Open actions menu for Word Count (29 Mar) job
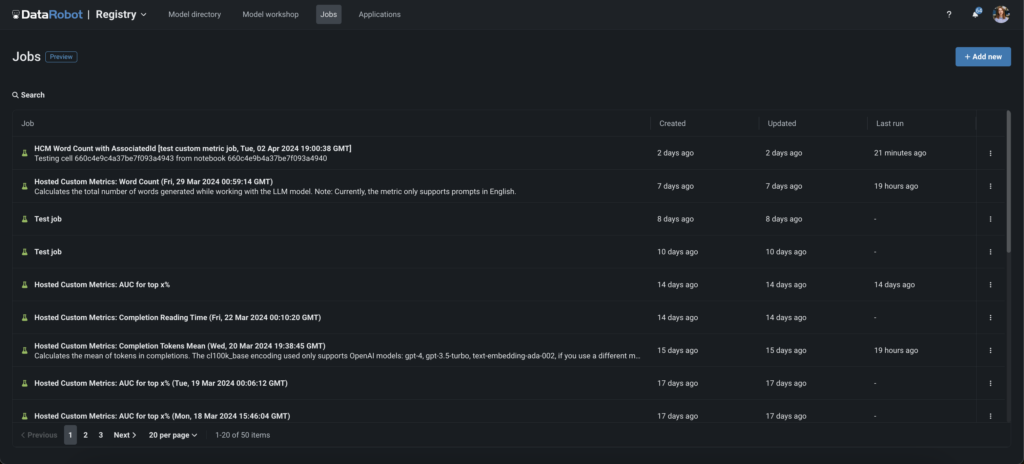Viewport: 1024px width, 464px height. point(990,186)
